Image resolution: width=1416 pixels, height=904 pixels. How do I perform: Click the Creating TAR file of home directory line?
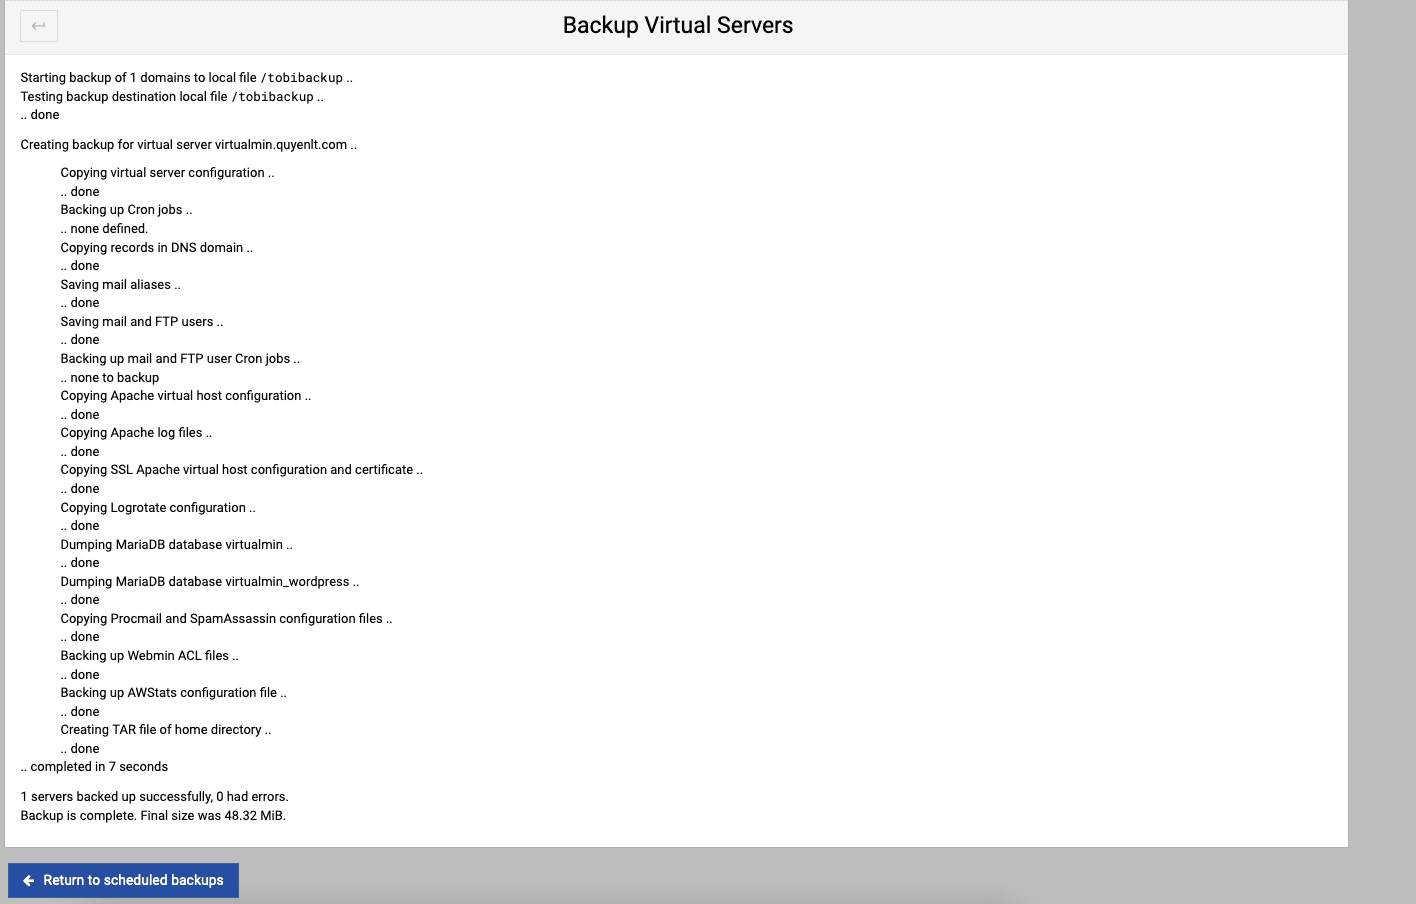(x=165, y=730)
